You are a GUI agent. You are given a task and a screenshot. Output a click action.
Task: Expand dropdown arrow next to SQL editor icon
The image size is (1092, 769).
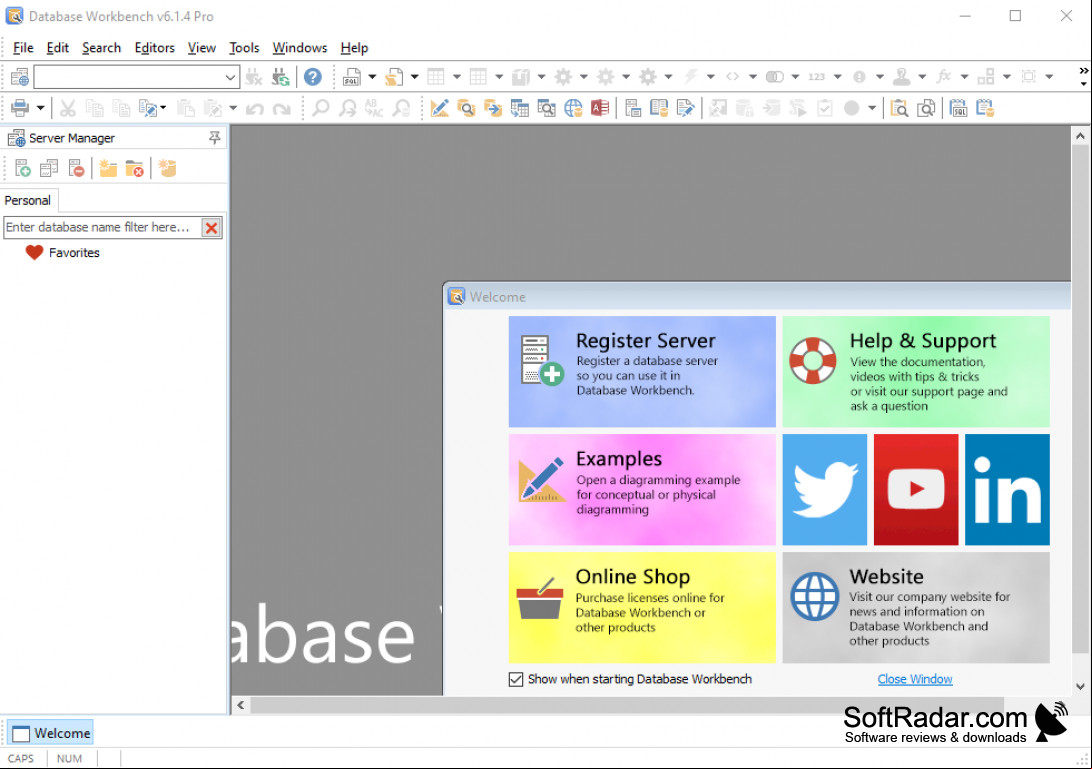(372, 77)
